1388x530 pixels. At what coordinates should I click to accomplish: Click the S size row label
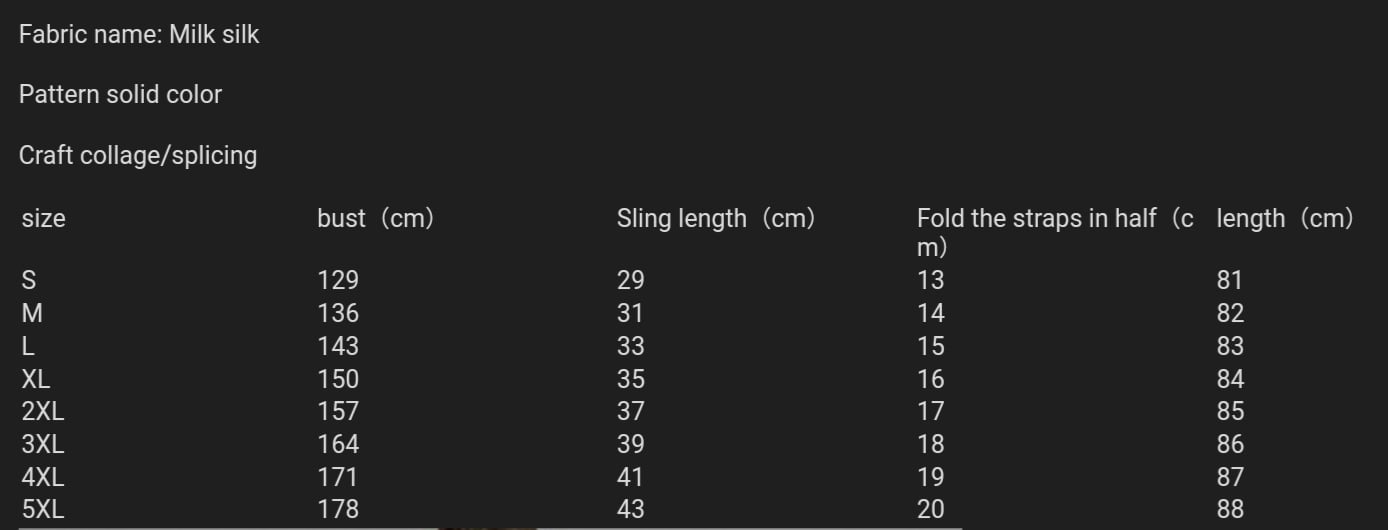point(29,281)
